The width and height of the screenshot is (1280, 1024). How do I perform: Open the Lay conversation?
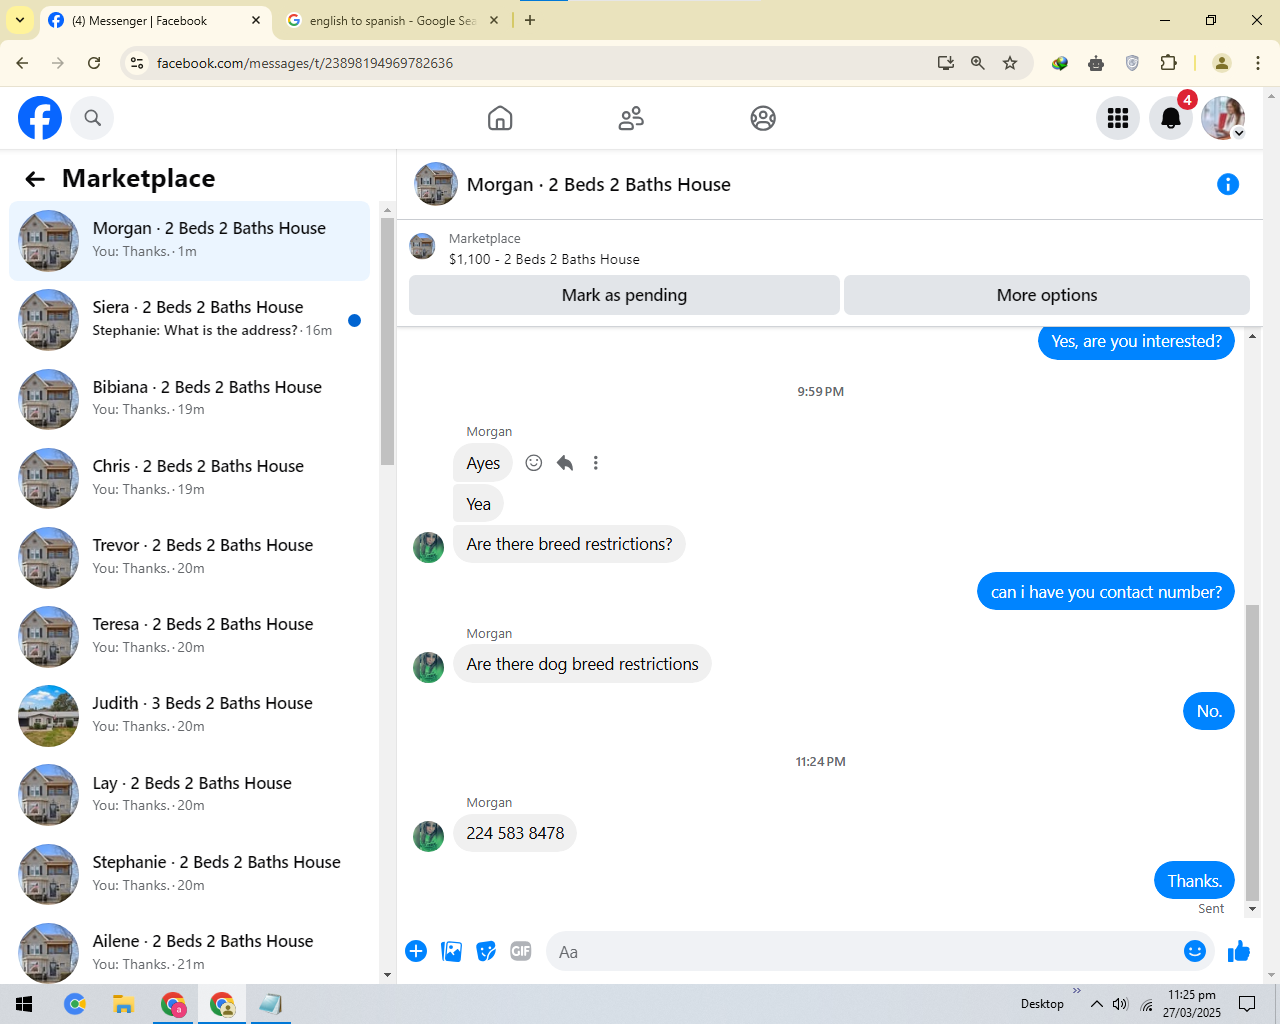pyautogui.click(x=190, y=795)
